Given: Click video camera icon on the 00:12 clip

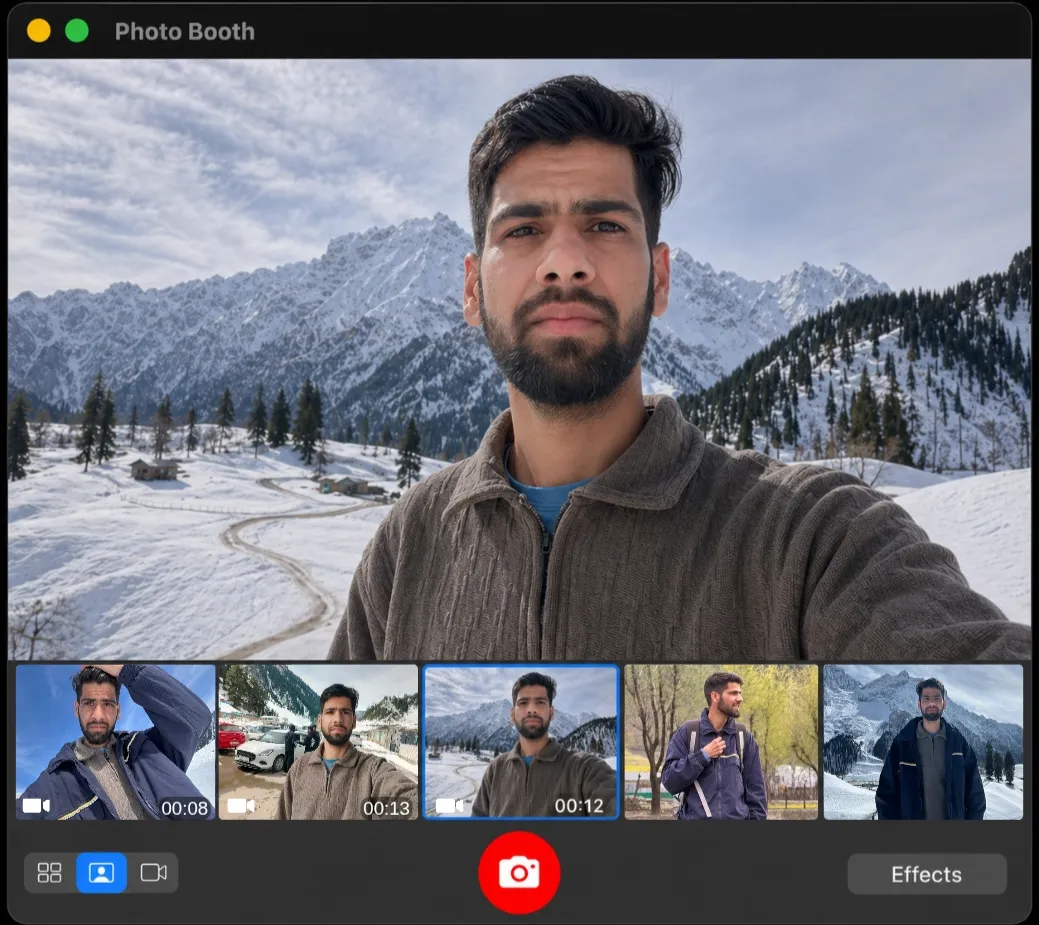Looking at the screenshot, I should pyautogui.click(x=449, y=806).
